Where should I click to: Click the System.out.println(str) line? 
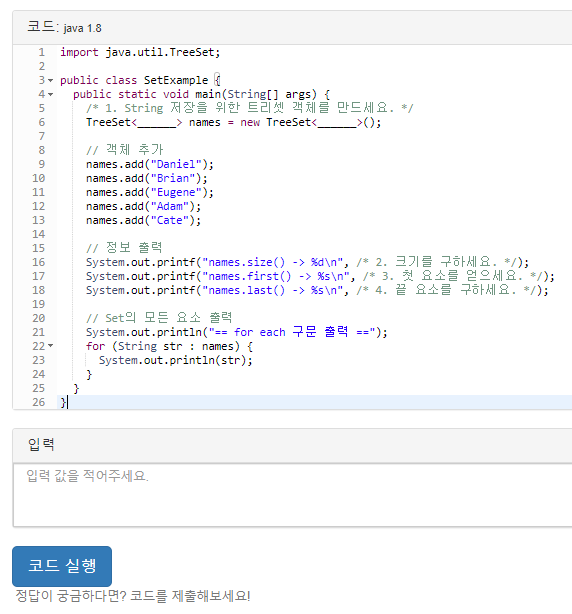(x=175, y=360)
